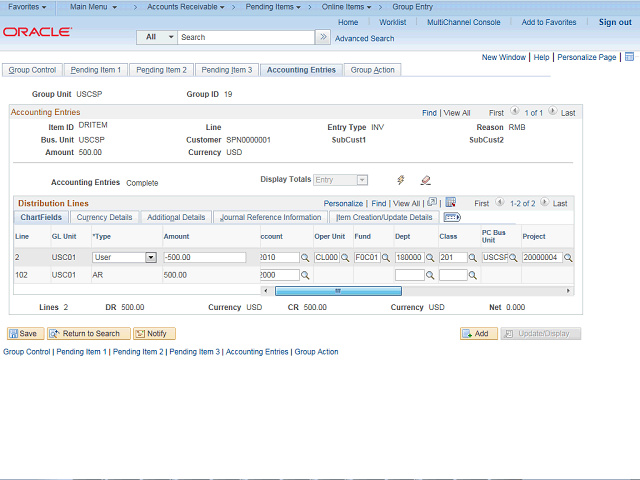640x480 pixels.
Task: Open the Currency Details grid tab
Action: click(104, 217)
